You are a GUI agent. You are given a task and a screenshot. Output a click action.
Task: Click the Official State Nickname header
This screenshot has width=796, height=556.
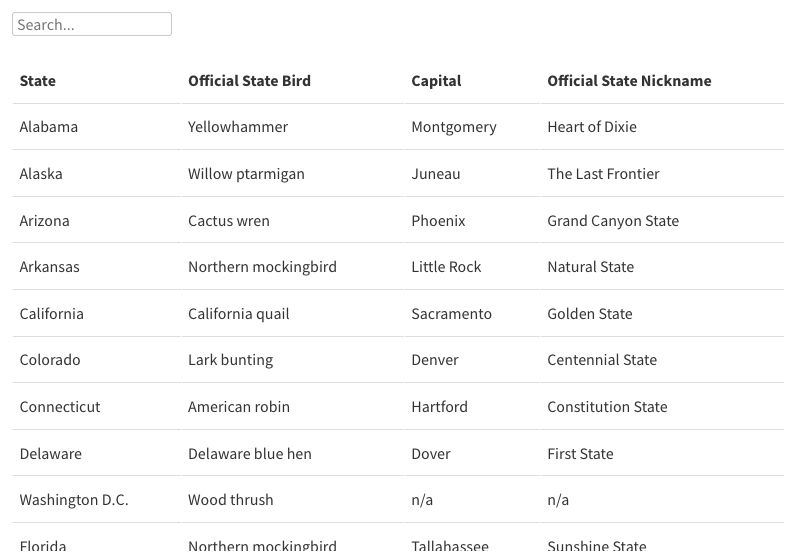(x=629, y=81)
